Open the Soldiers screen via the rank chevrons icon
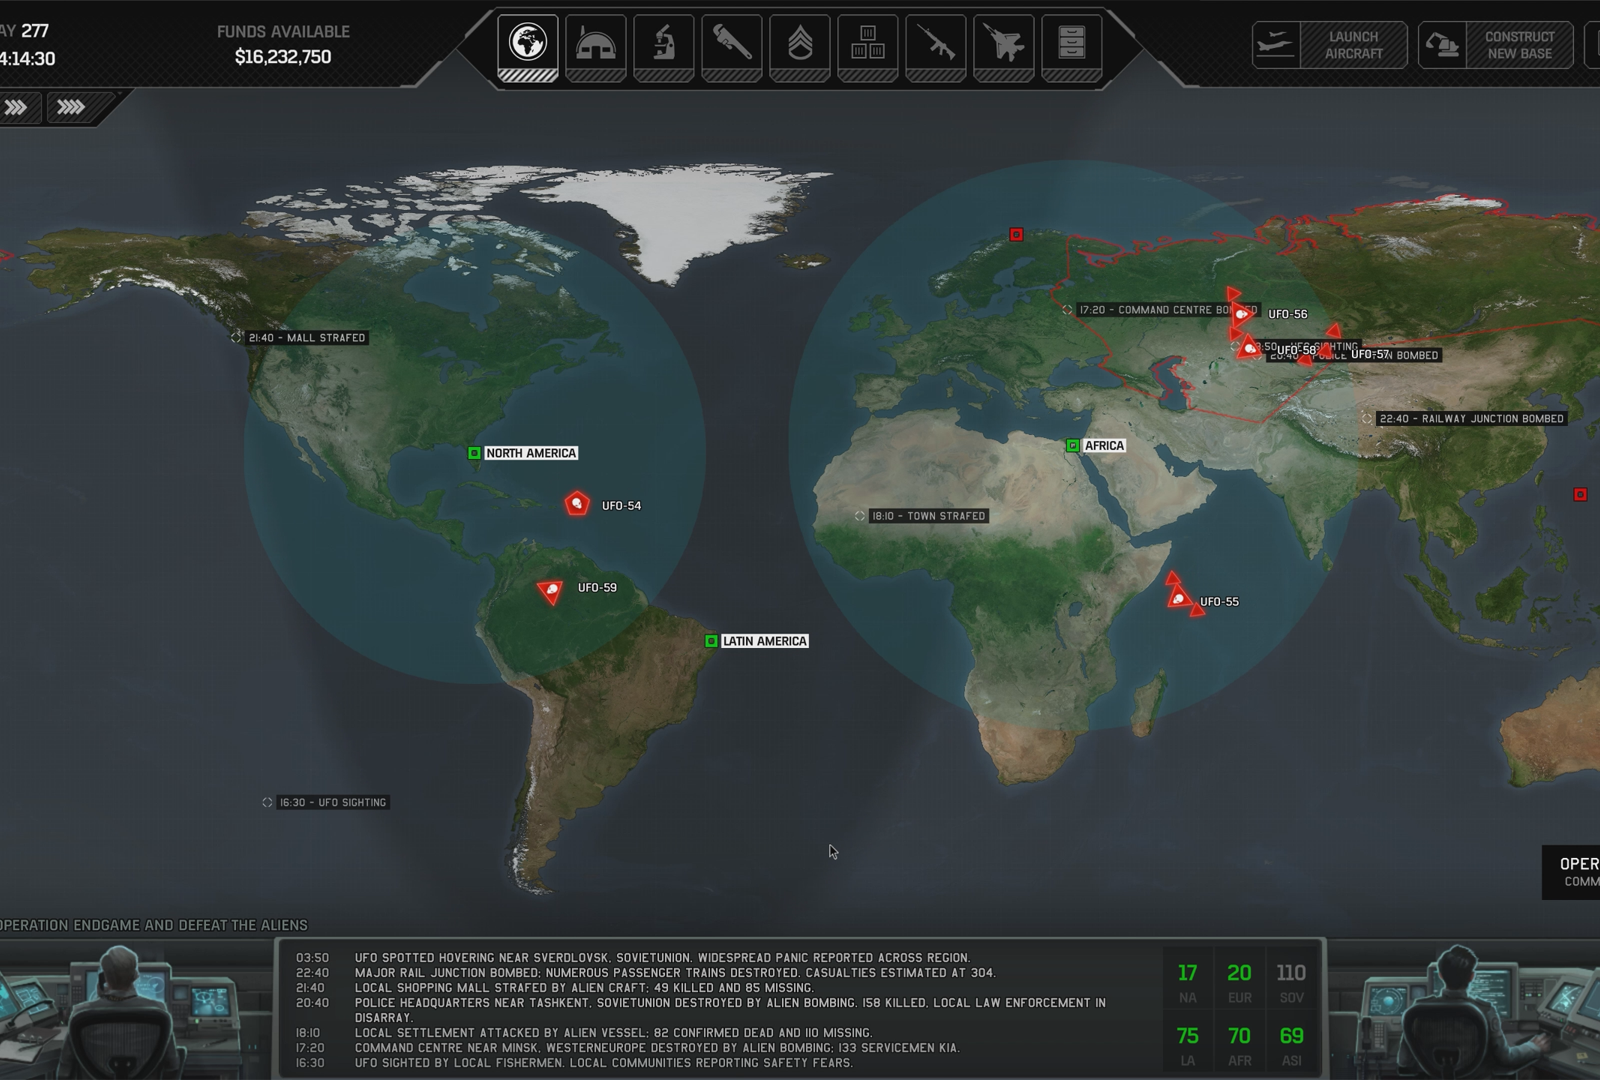Viewport: 1600px width, 1080px height. [x=800, y=44]
